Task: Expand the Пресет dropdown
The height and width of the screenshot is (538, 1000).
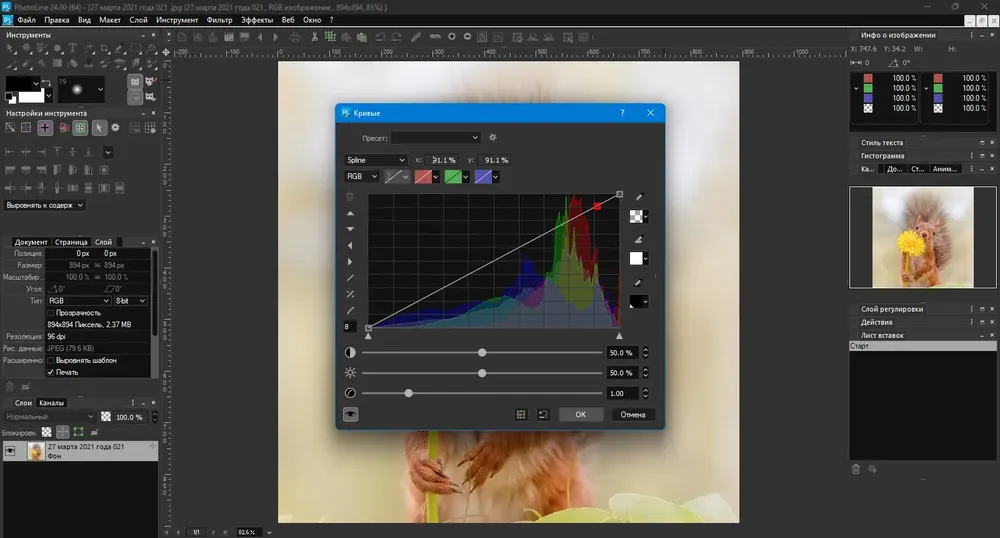Action: coord(436,138)
